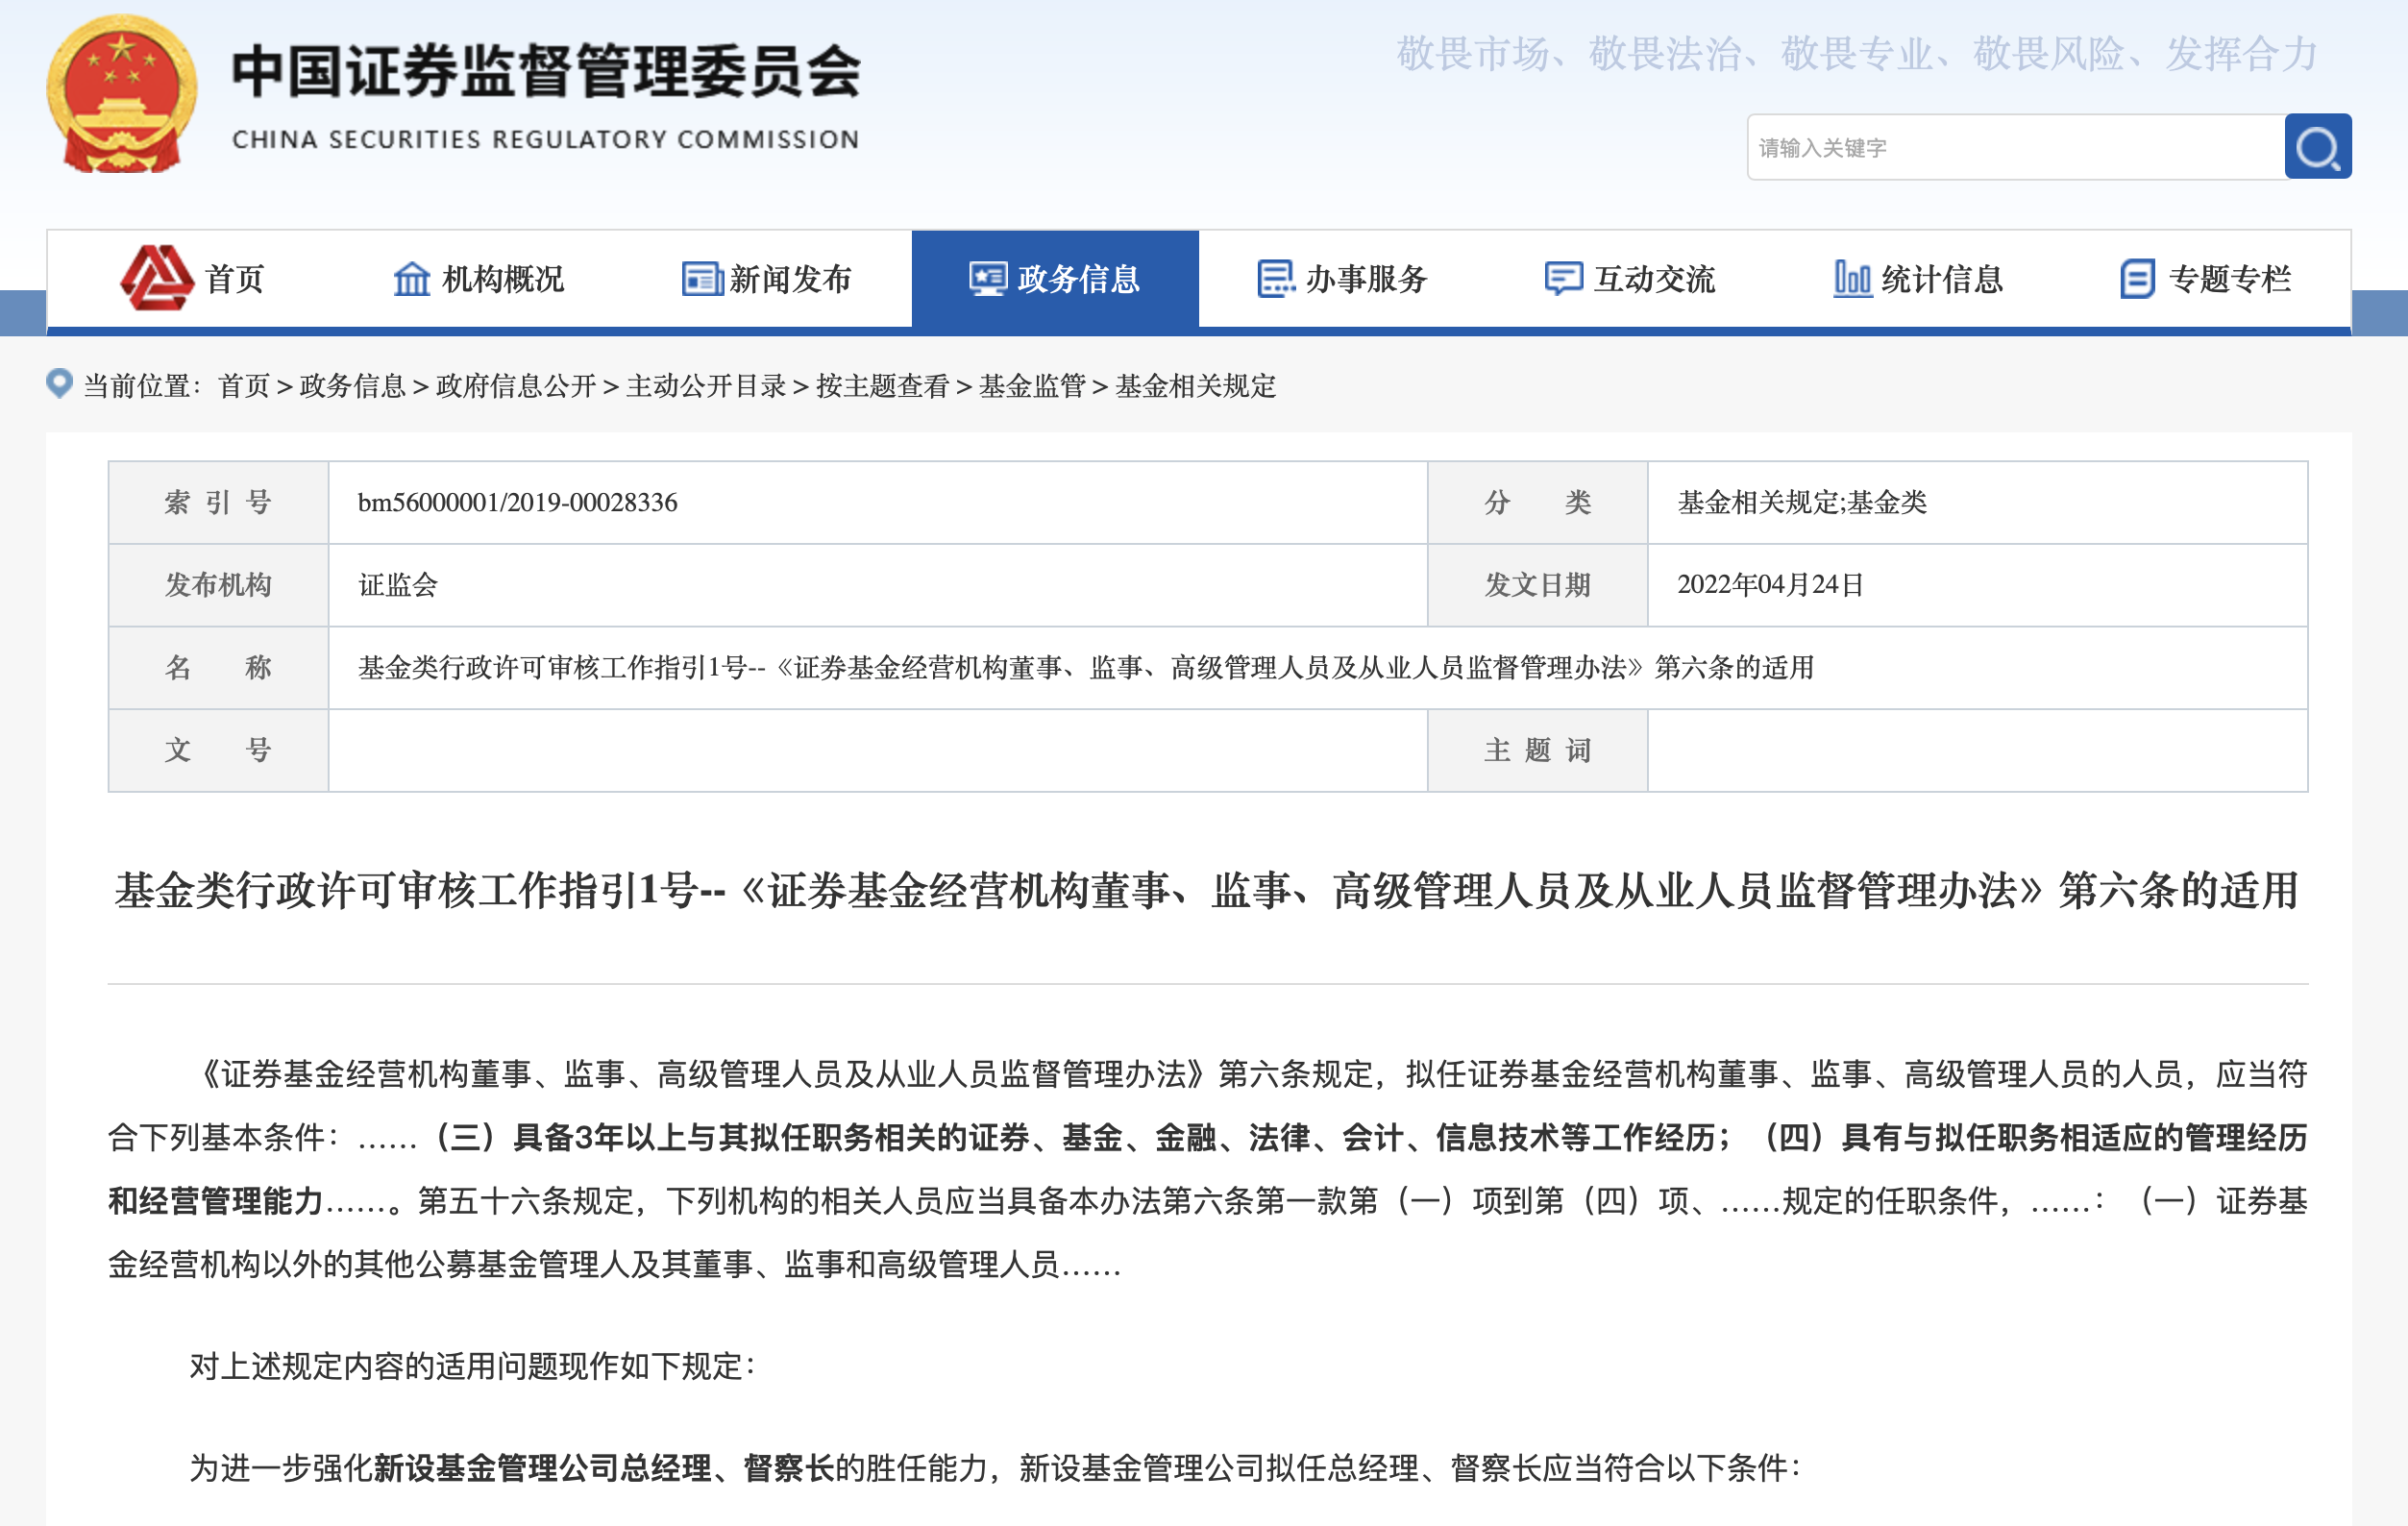Image resolution: width=2408 pixels, height=1526 pixels.
Task: Open 基金相关规定 breadcrumb link
Action: coord(1195,386)
